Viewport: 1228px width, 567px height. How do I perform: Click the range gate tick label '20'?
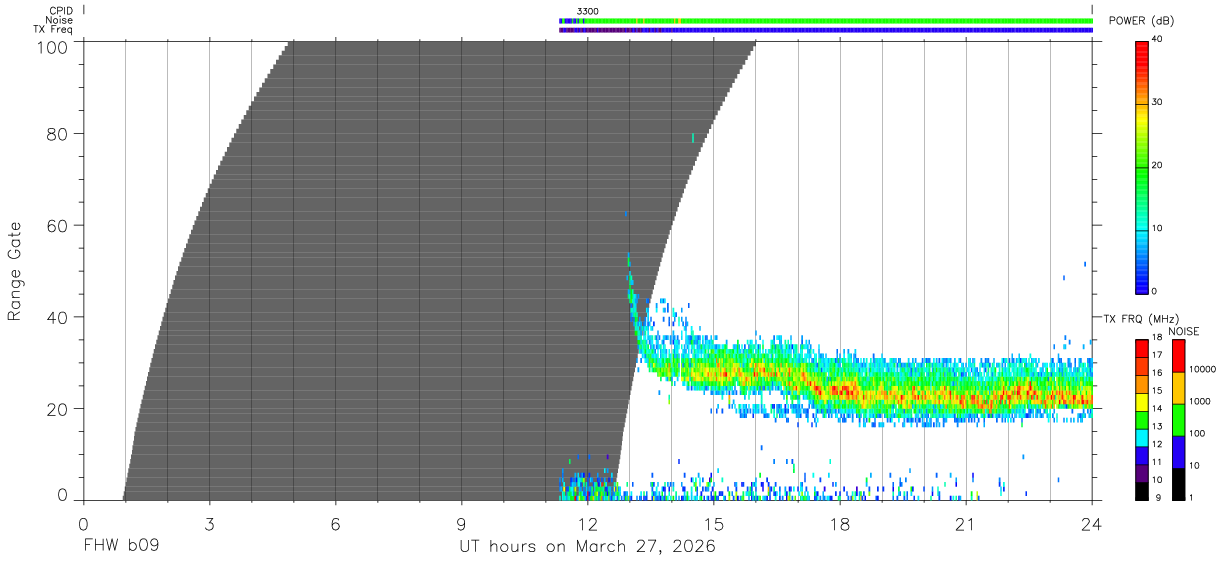coord(58,409)
